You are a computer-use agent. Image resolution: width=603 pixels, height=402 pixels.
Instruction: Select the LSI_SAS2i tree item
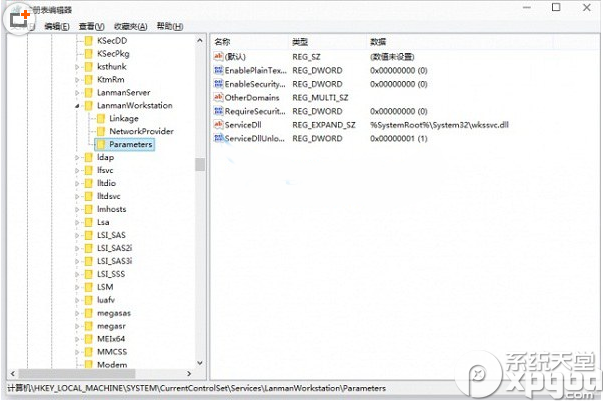click(114, 248)
